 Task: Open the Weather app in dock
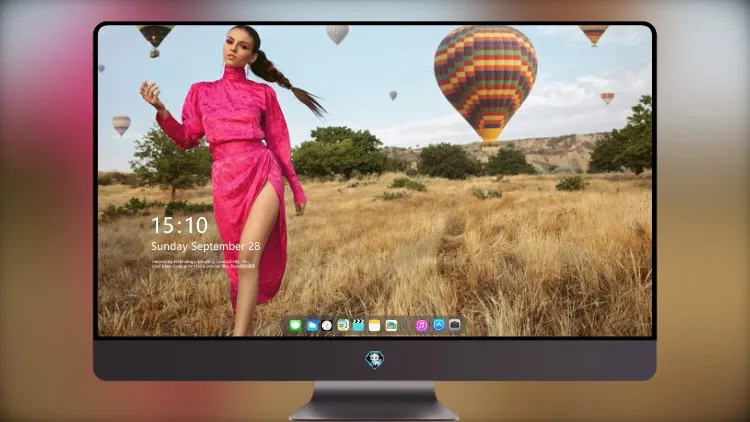click(311, 325)
